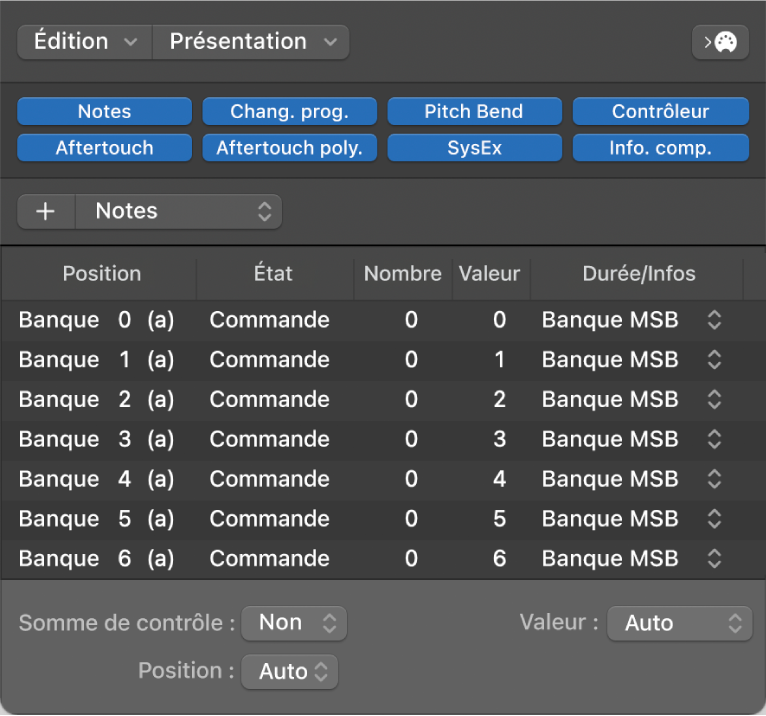
Task: Select the Banque 3 event row
Action: tap(270, 439)
